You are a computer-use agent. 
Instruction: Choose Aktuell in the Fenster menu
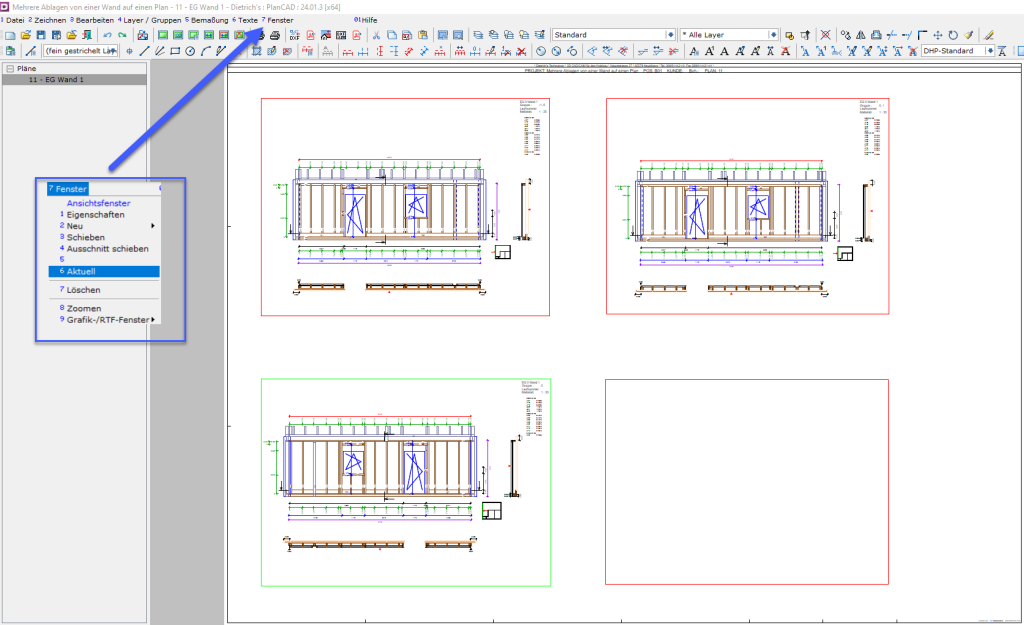[x=81, y=271]
